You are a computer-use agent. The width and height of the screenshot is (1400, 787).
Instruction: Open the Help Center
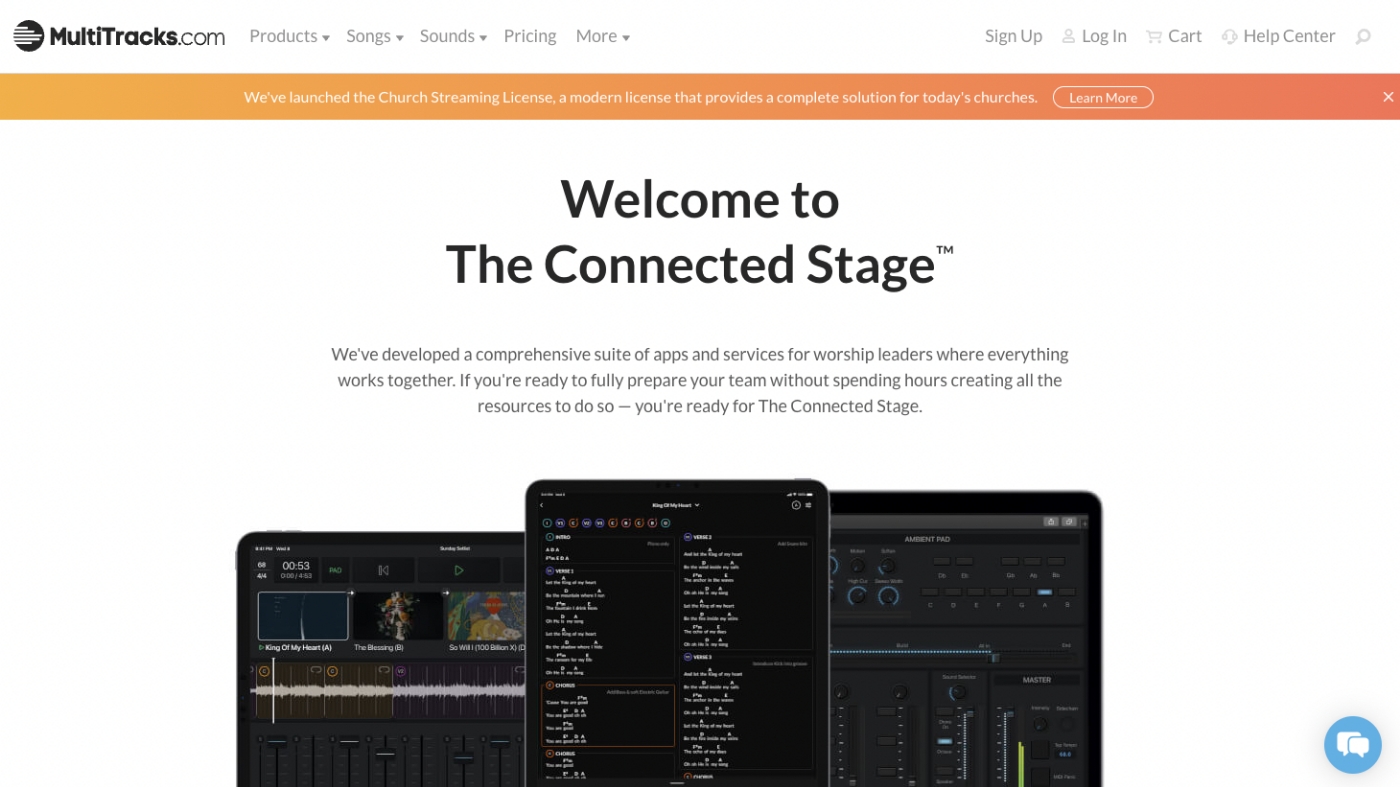[x=1278, y=36]
